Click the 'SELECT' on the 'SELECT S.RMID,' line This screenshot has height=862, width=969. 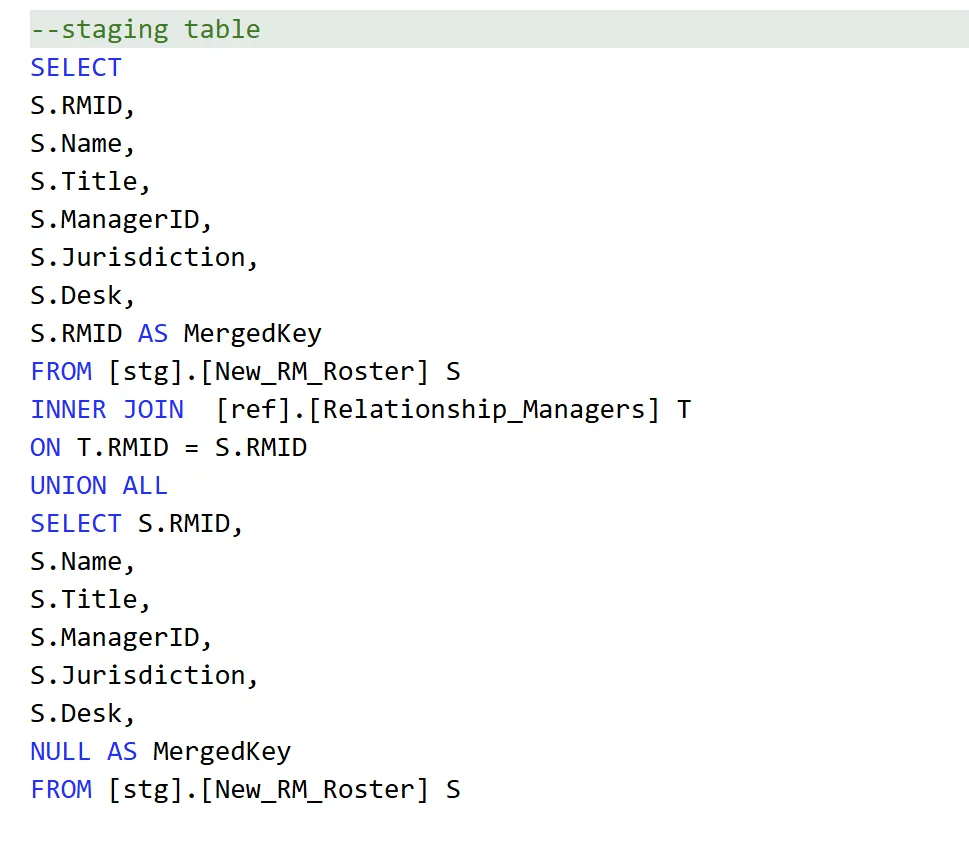coord(76,524)
